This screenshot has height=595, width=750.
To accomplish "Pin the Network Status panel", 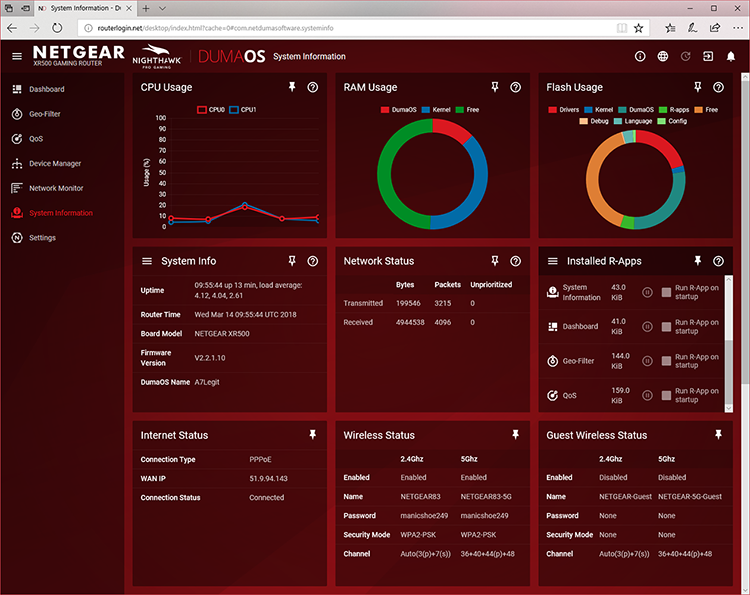I will (x=495, y=261).
